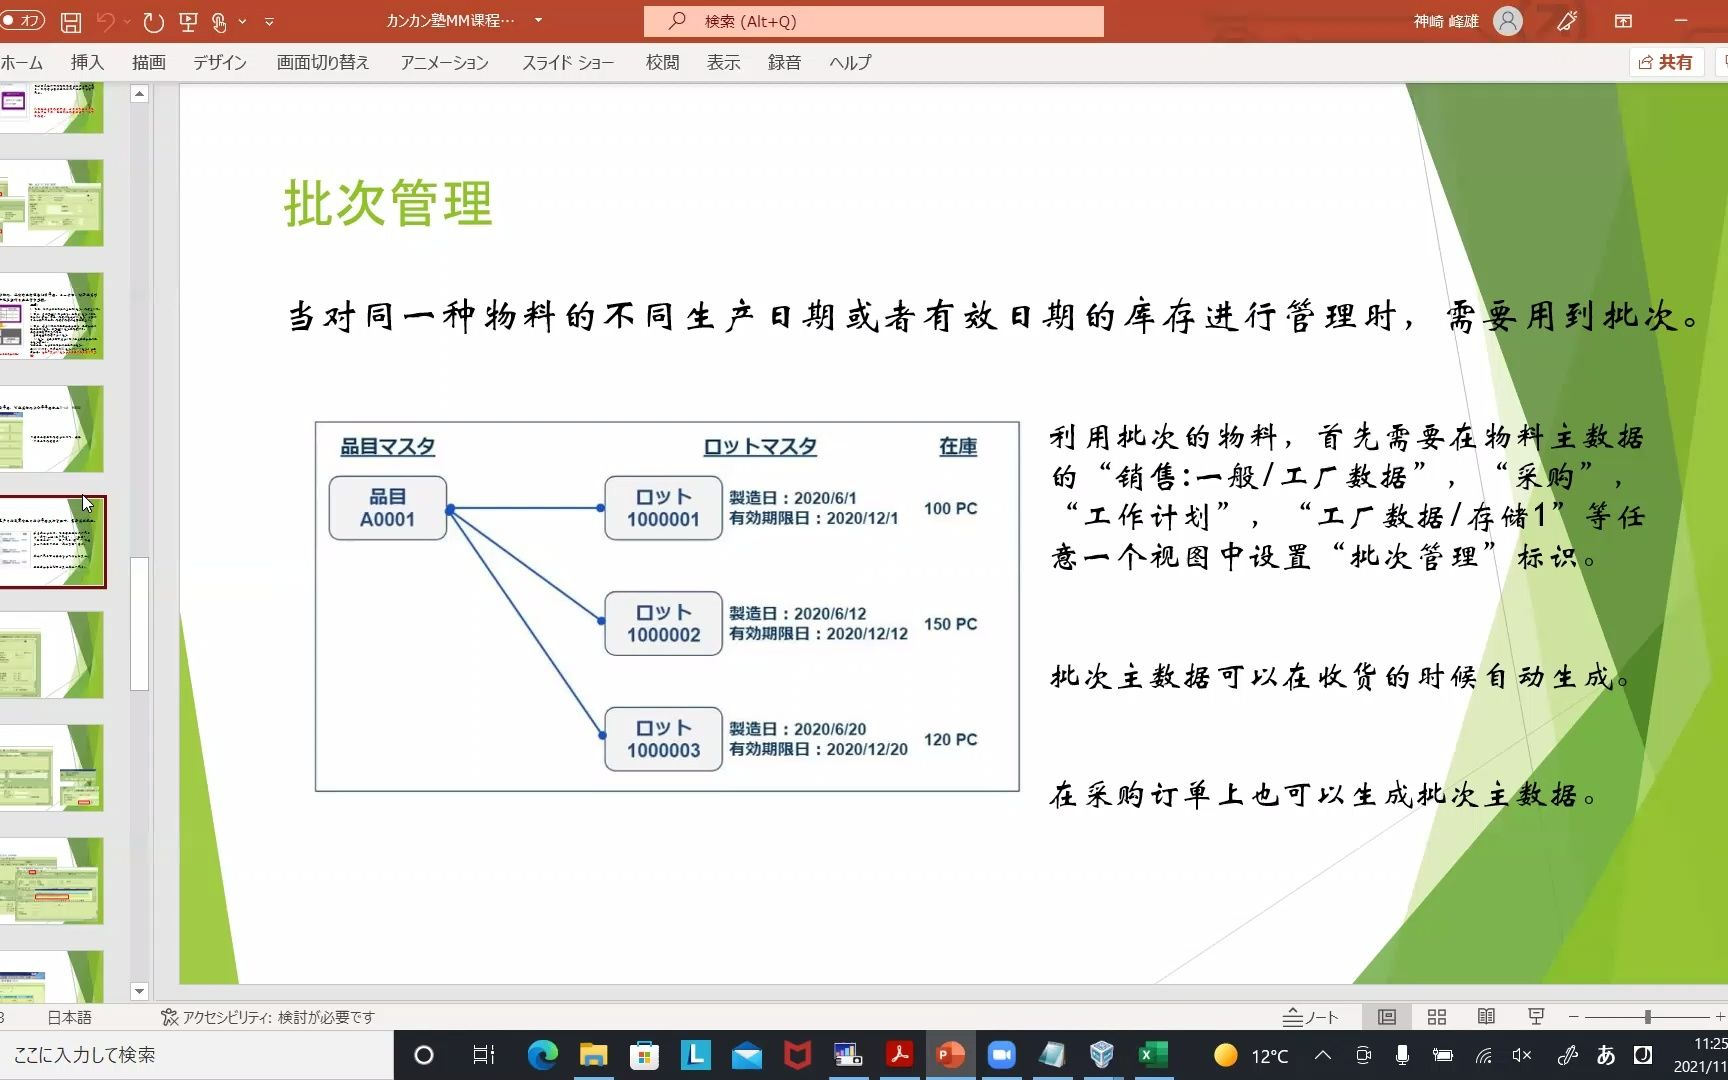
Task: Click the thumbnail pane scrollbar handle
Action: click(x=140, y=624)
